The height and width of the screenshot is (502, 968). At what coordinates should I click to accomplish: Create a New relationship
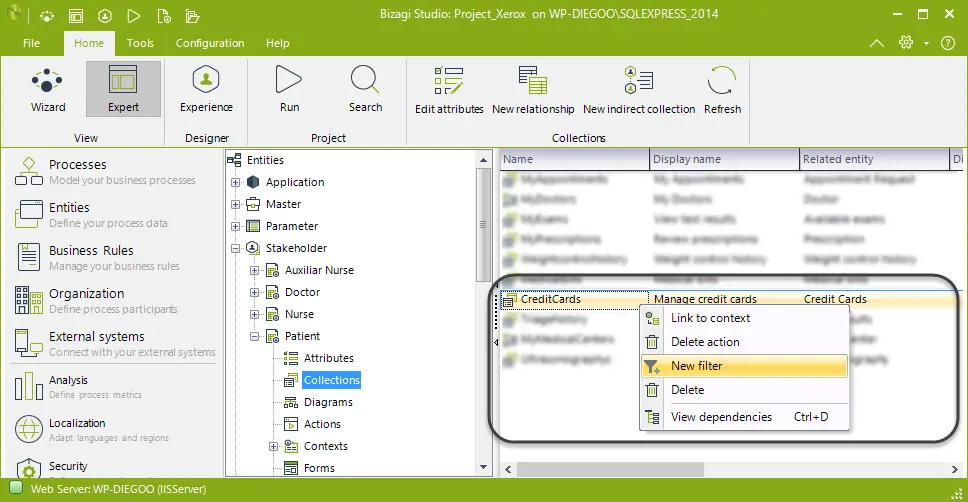pyautogui.click(x=533, y=91)
